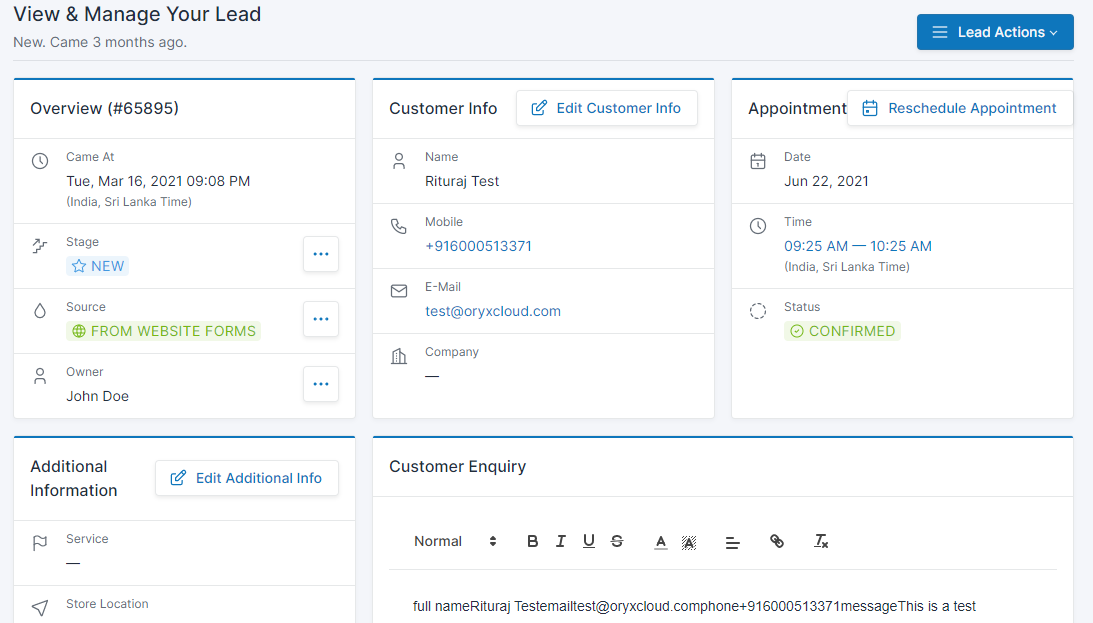Click the dashed circle icon beside Status
Image resolution: width=1093 pixels, height=623 pixels.
(x=758, y=311)
